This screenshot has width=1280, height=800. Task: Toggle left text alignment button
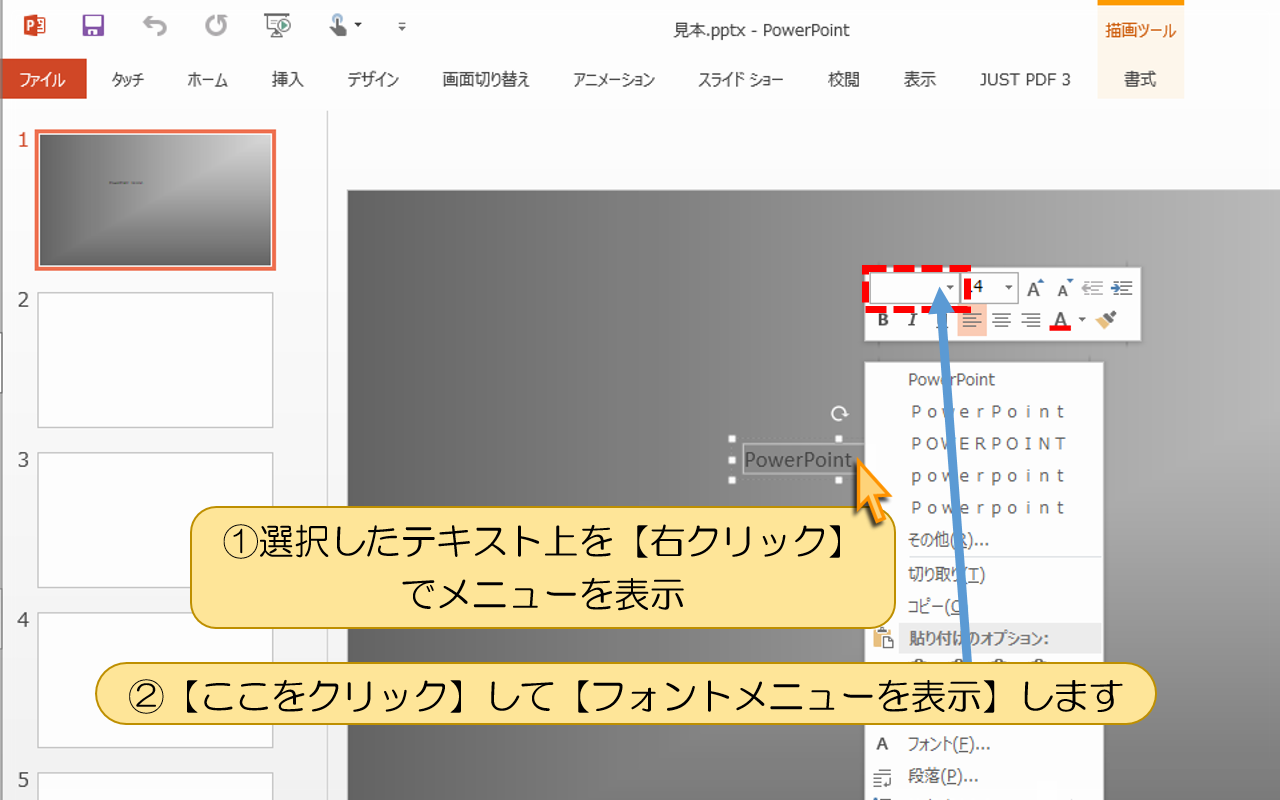pos(972,320)
